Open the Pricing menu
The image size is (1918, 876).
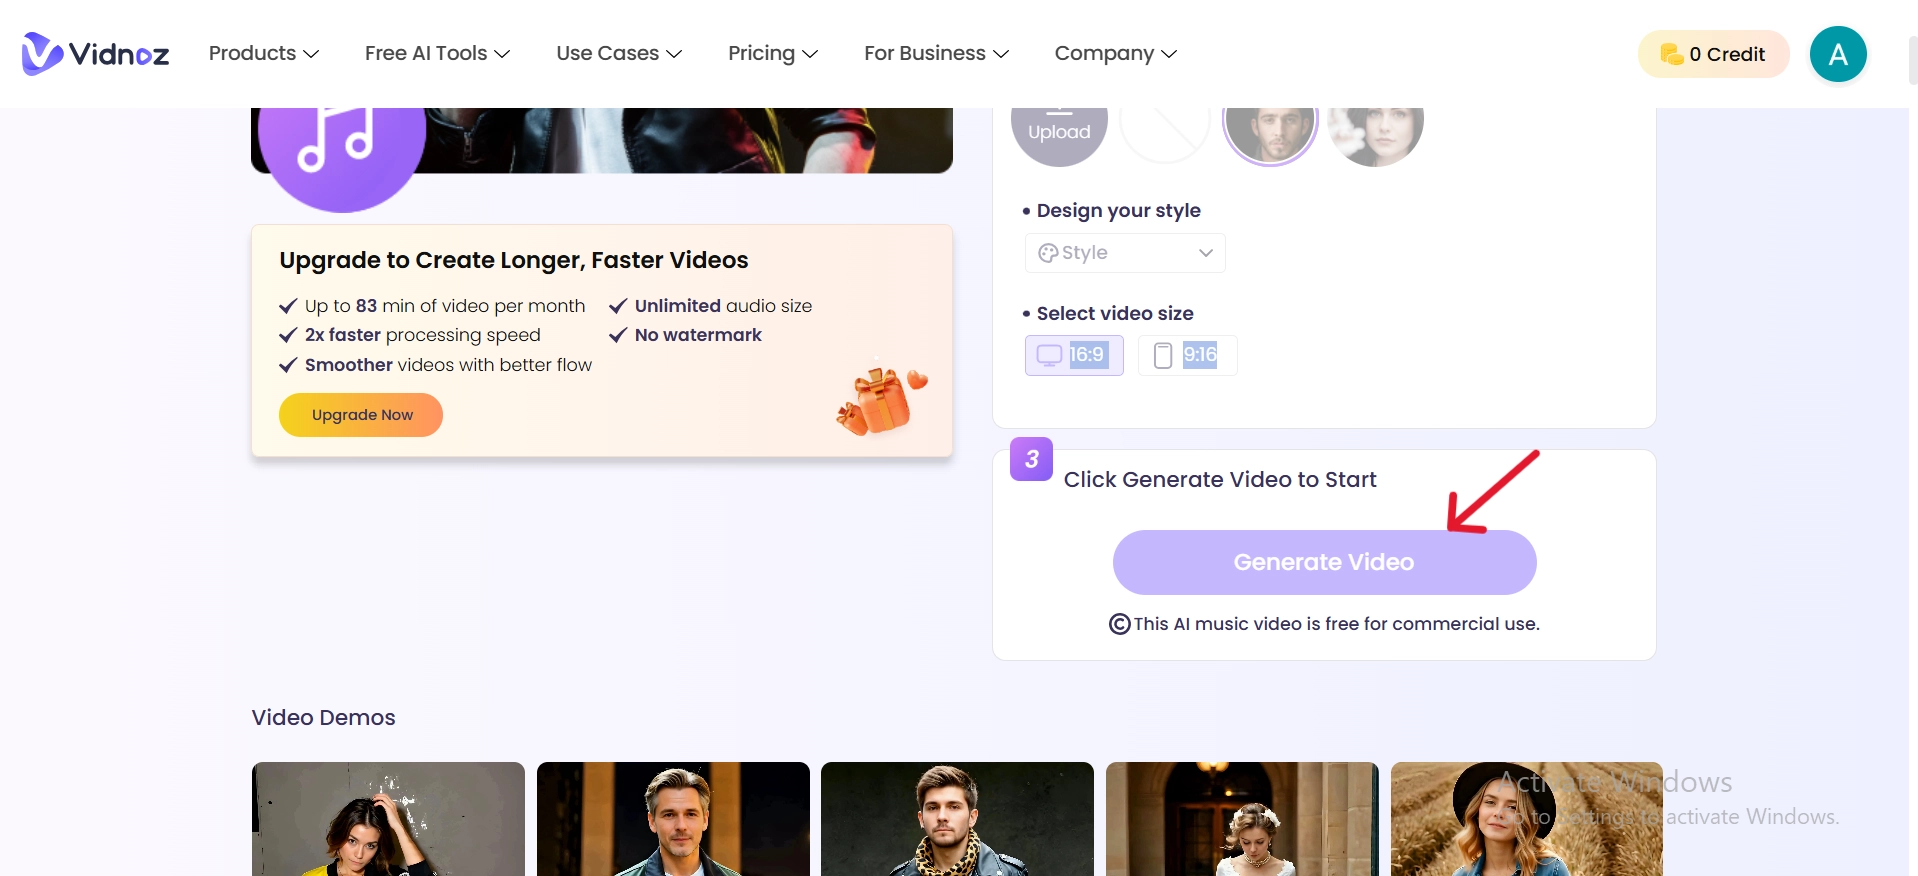pyautogui.click(x=773, y=53)
